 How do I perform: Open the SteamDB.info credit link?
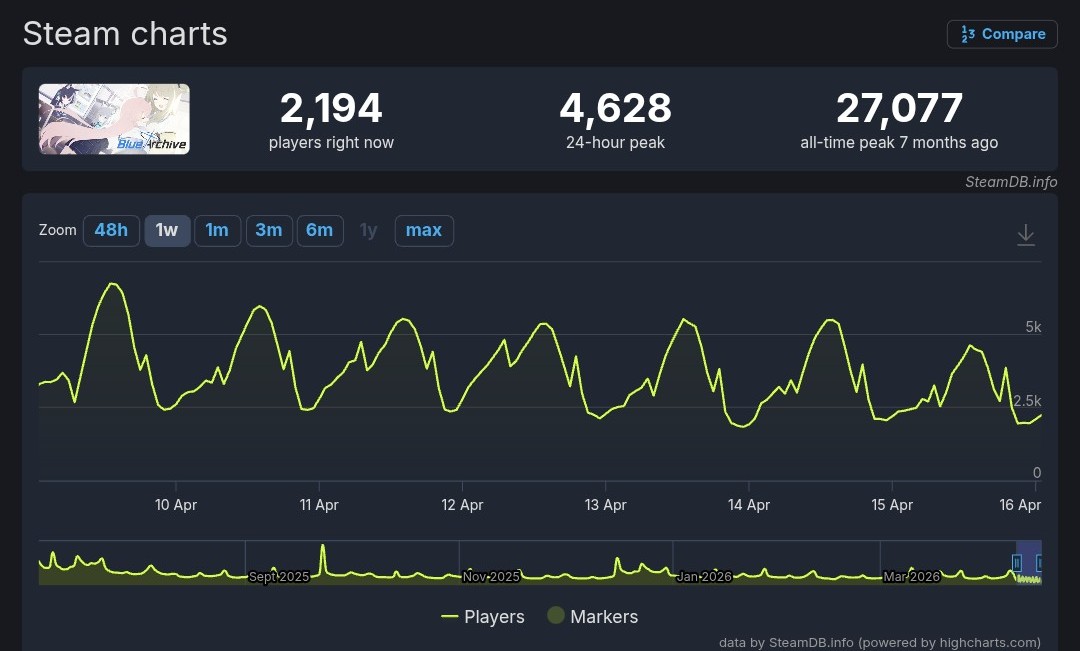[x=1011, y=182]
